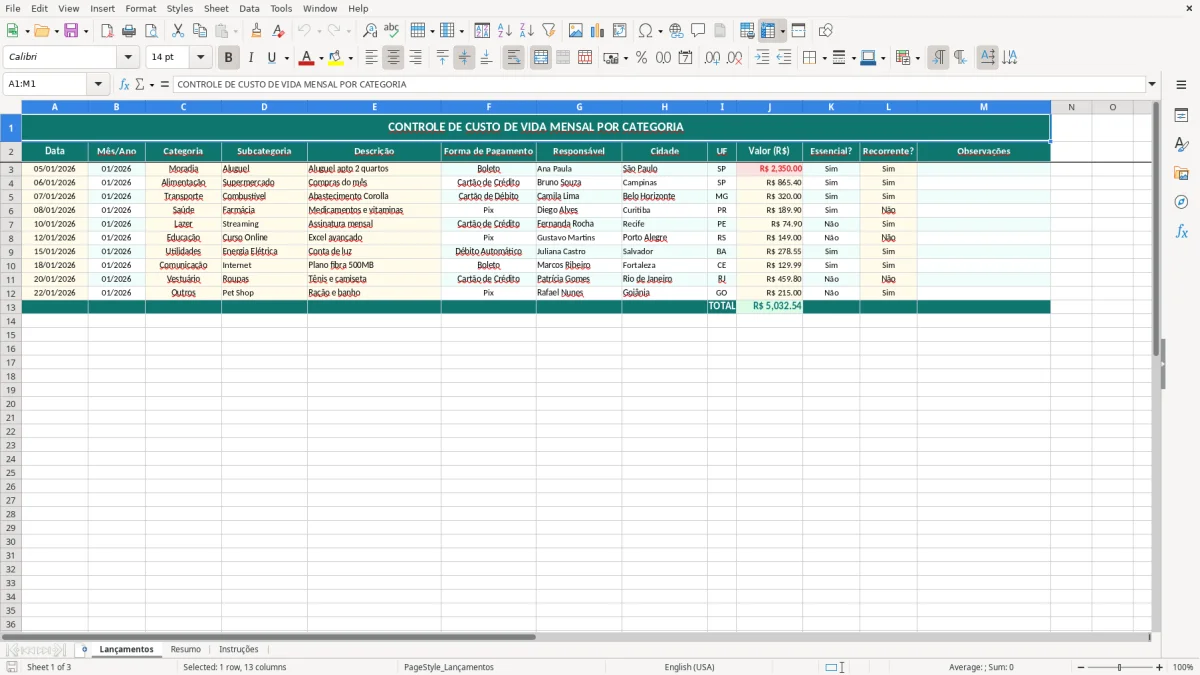Open the Format menu

(x=140, y=8)
